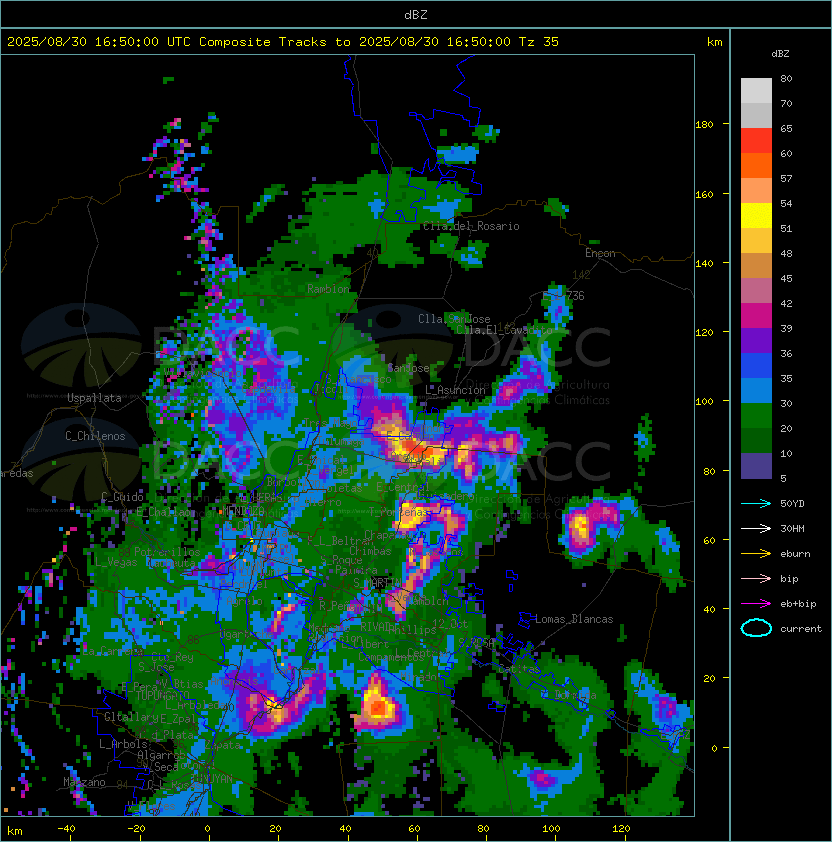Click the pink bip arrow in legend
The height and width of the screenshot is (842, 832).
click(756, 578)
